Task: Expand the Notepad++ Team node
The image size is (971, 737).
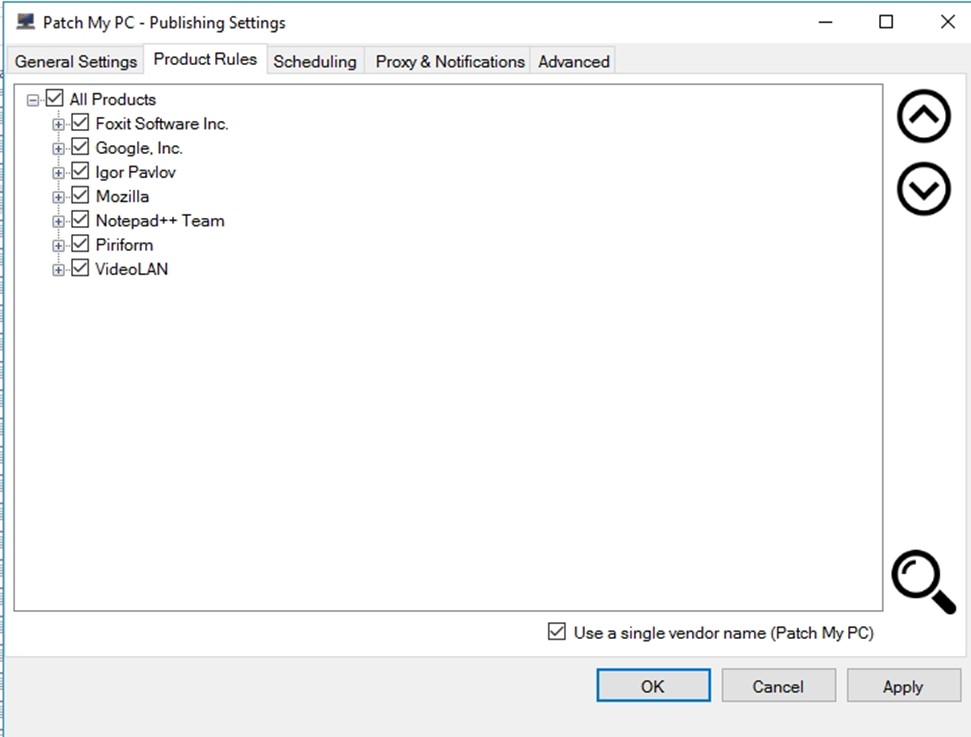Action: [x=58, y=222]
